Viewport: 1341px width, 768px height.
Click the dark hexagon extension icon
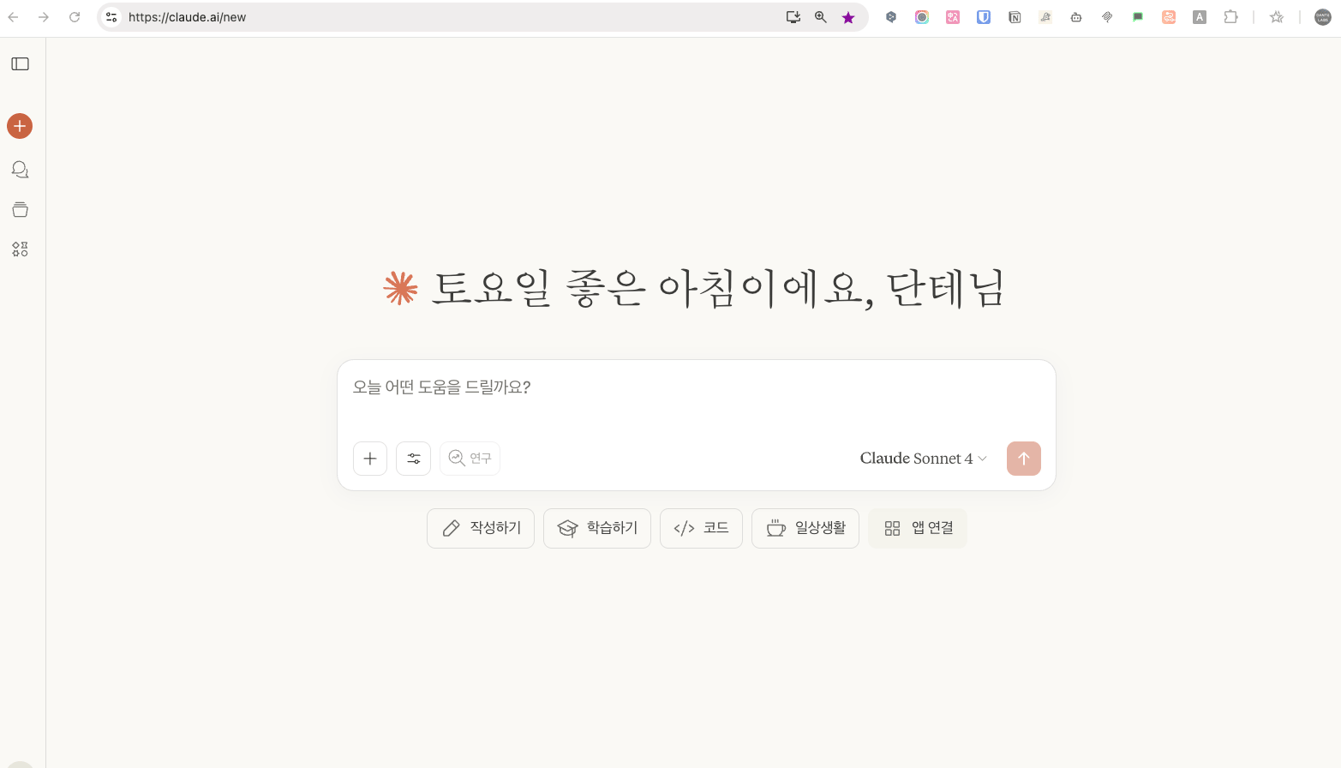coord(891,17)
